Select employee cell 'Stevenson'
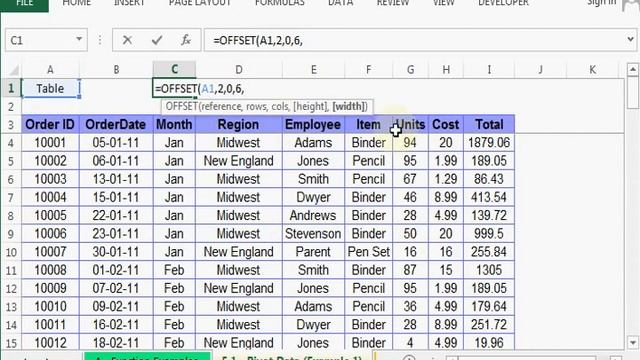Viewport: 640px width, 360px height. tap(313, 233)
